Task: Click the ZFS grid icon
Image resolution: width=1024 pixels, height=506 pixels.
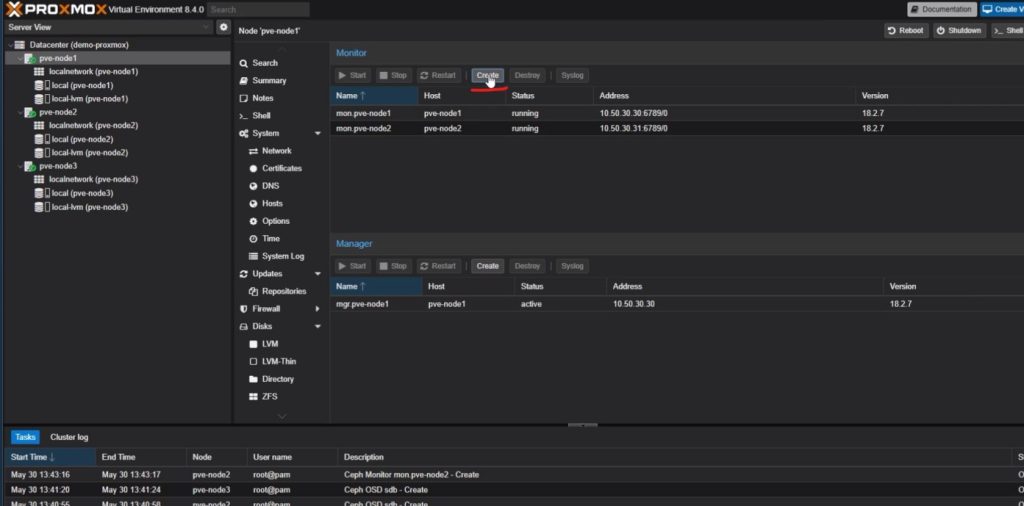Action: tap(253, 397)
